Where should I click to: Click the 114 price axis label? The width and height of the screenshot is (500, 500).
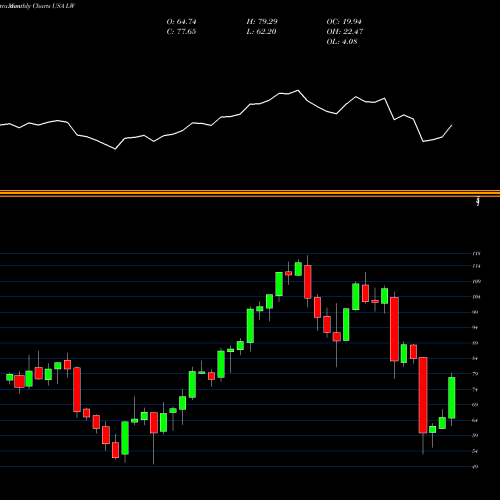(x=476, y=266)
